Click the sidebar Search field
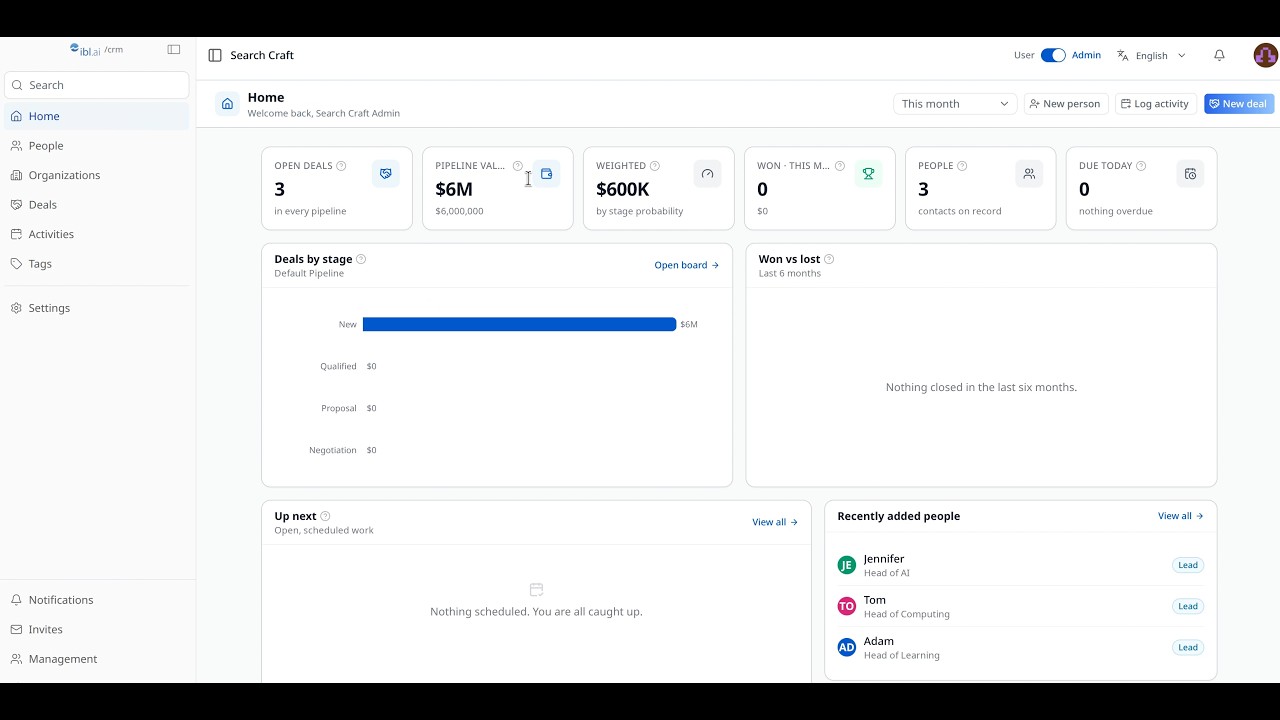This screenshot has width=1280, height=720. 96,85
